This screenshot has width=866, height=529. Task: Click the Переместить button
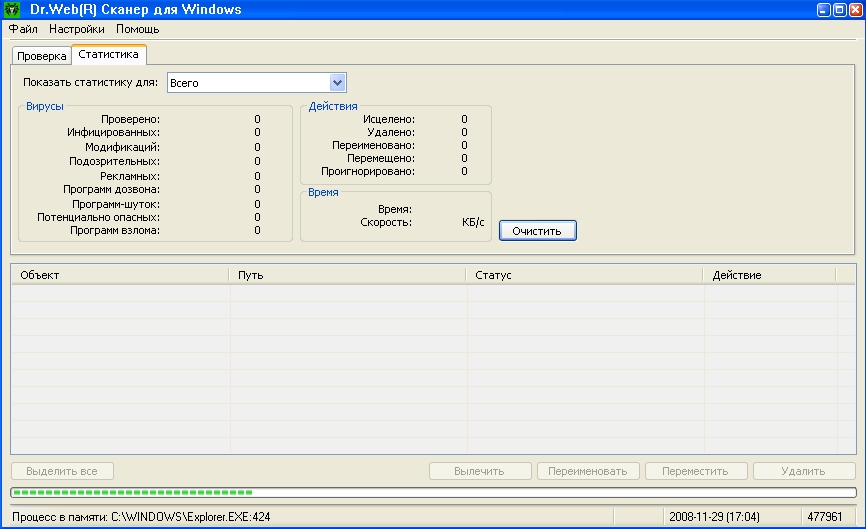[695, 471]
